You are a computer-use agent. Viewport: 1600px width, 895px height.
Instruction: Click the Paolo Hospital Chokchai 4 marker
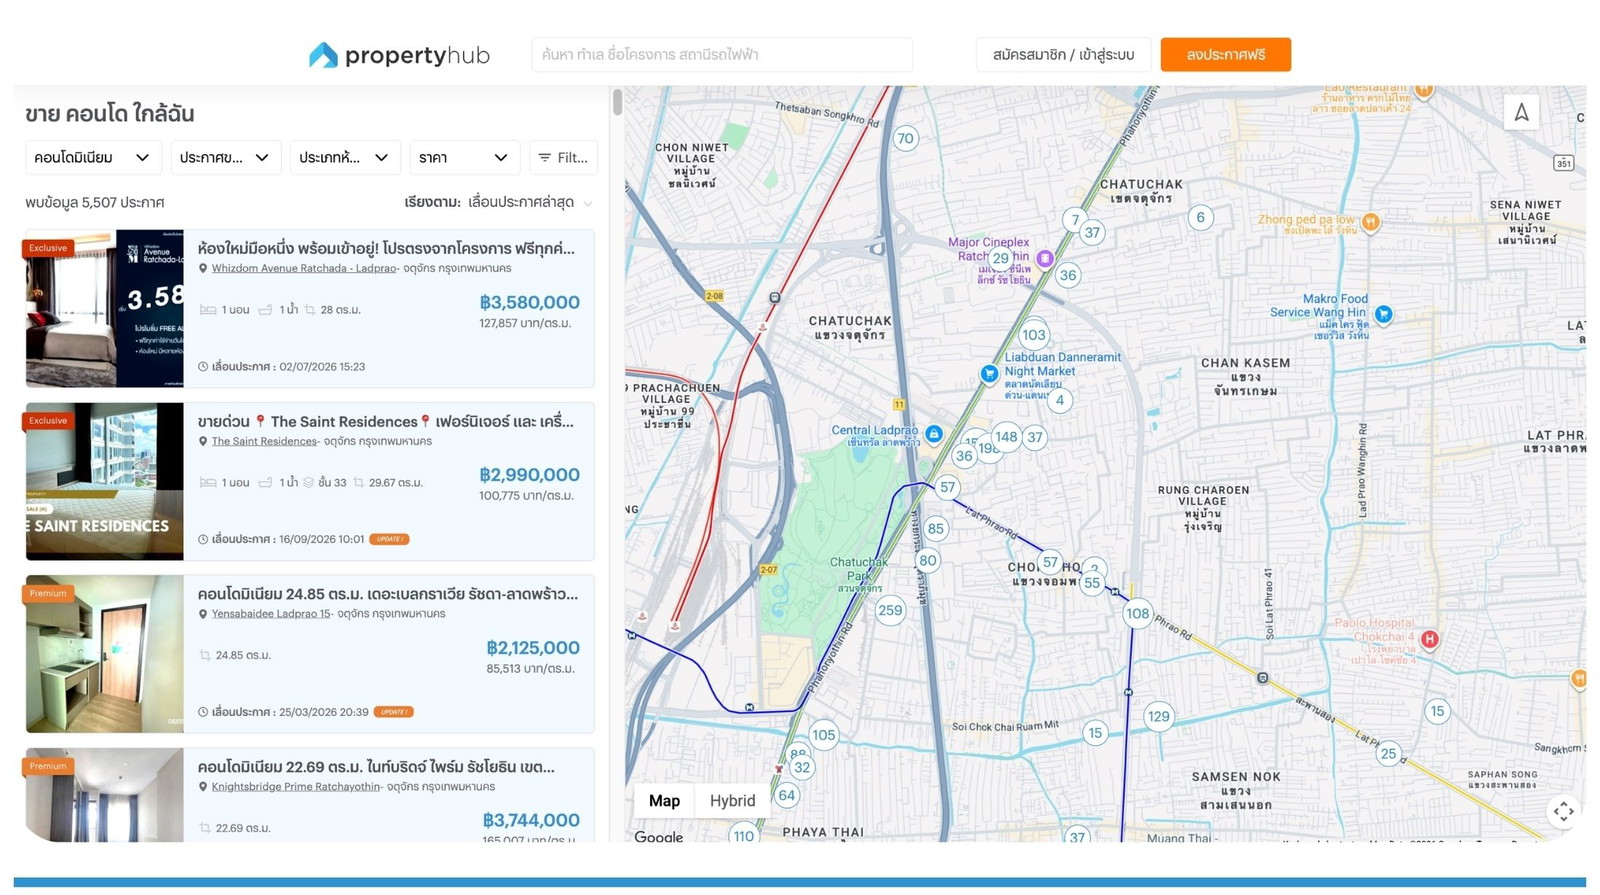(1430, 639)
